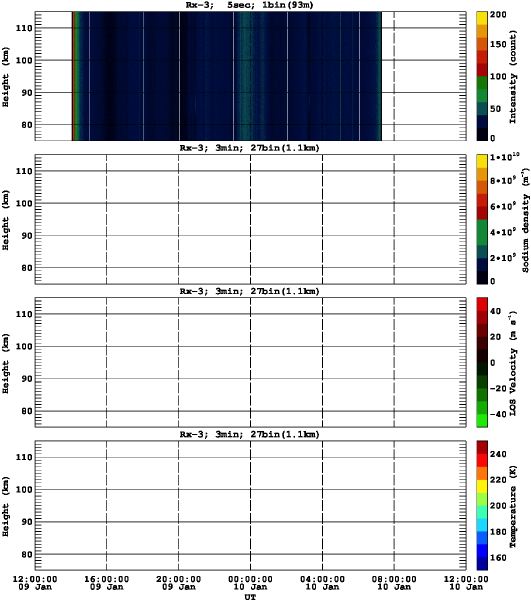The height and width of the screenshot is (600, 531).
Task: Click the yellow 220 Temperature colorbar segment
Action: tap(482, 486)
